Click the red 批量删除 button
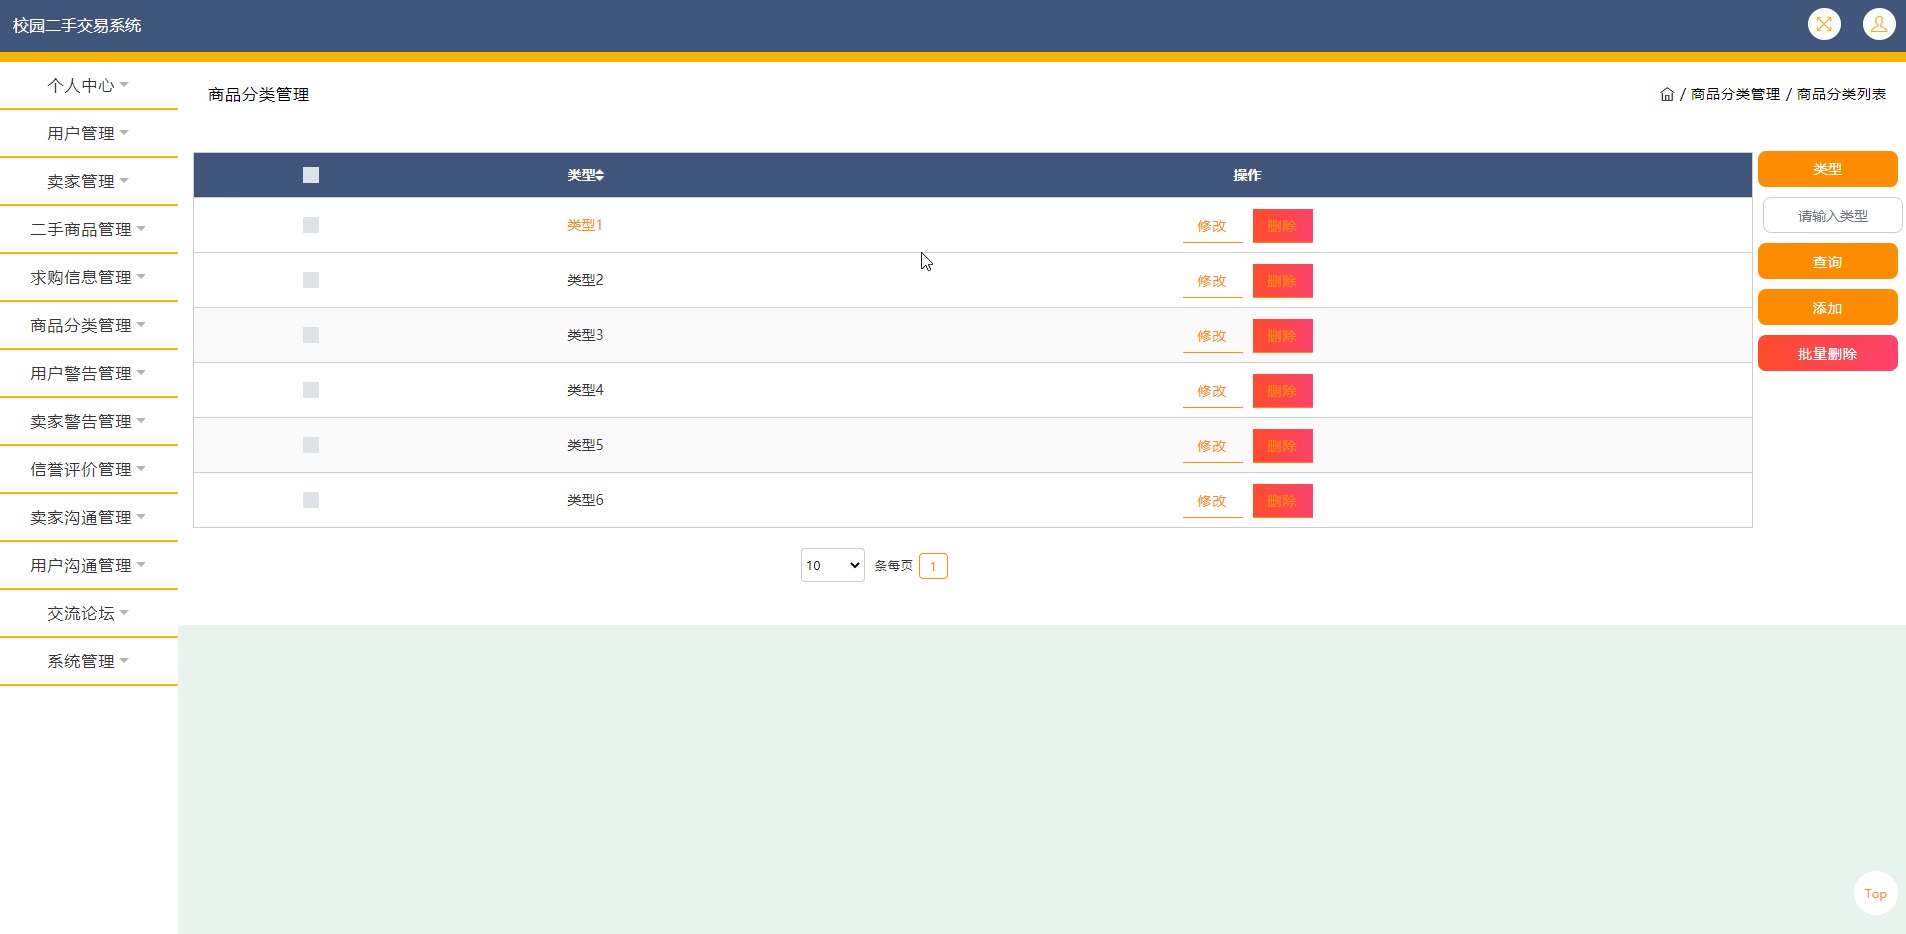Screen dimensions: 1906x934 click(1827, 353)
